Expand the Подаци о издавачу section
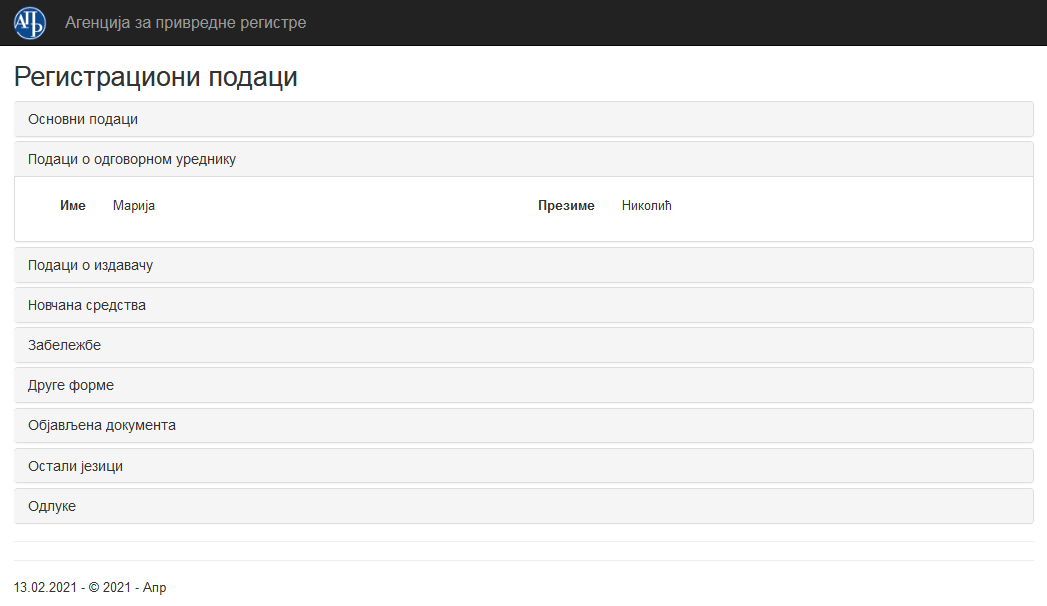This screenshot has width=1047, height=606. (x=90, y=265)
